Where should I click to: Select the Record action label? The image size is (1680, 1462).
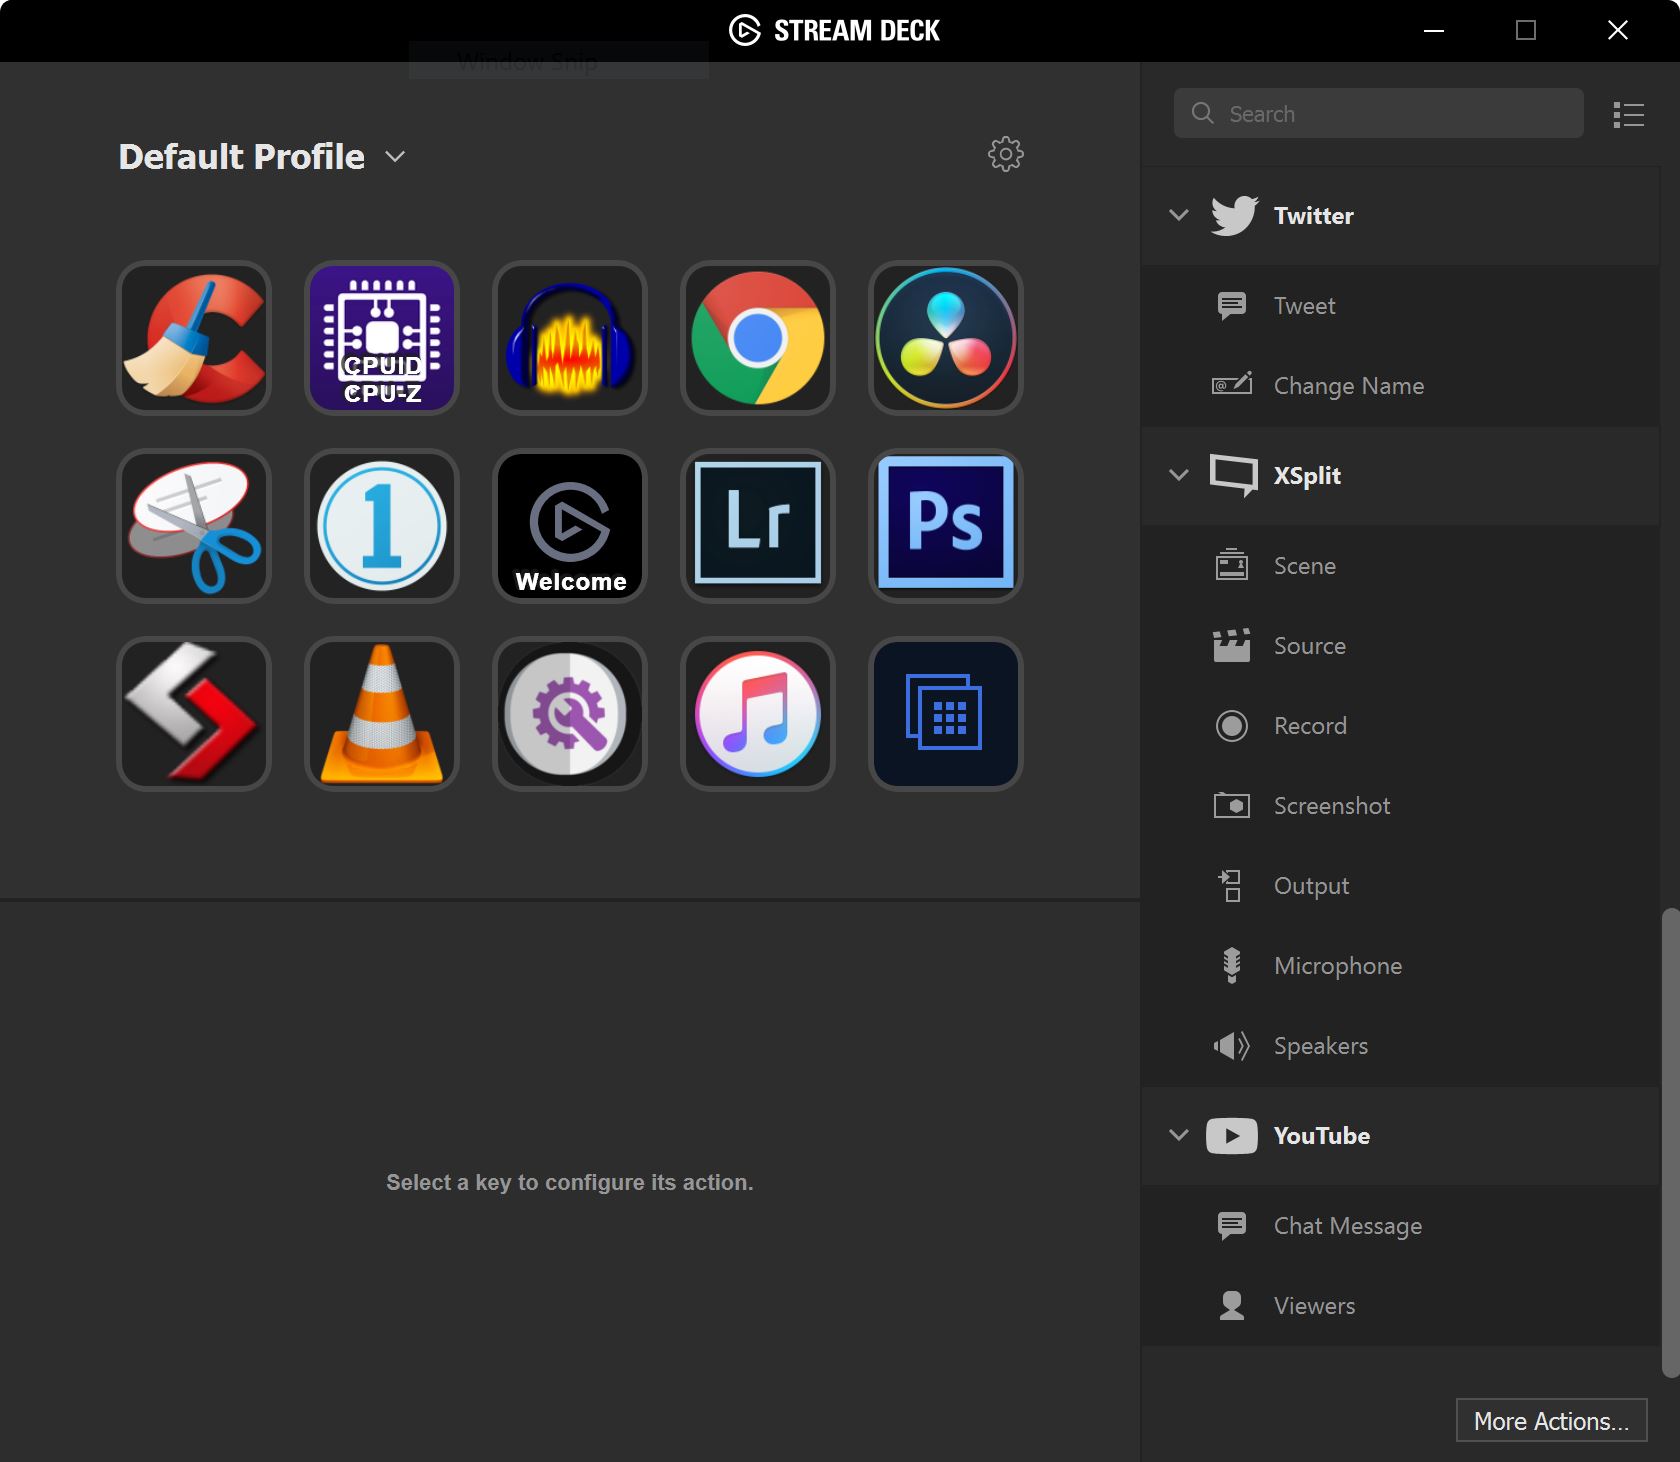[x=1310, y=726]
